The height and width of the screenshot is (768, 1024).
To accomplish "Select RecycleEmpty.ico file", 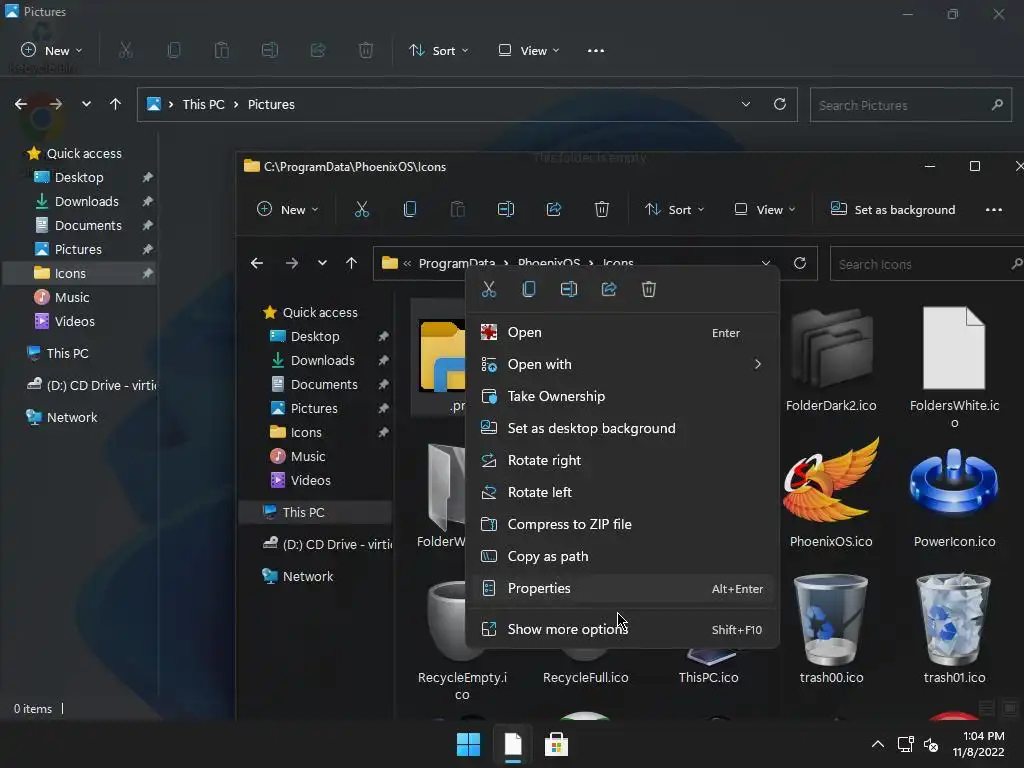I will (x=462, y=640).
